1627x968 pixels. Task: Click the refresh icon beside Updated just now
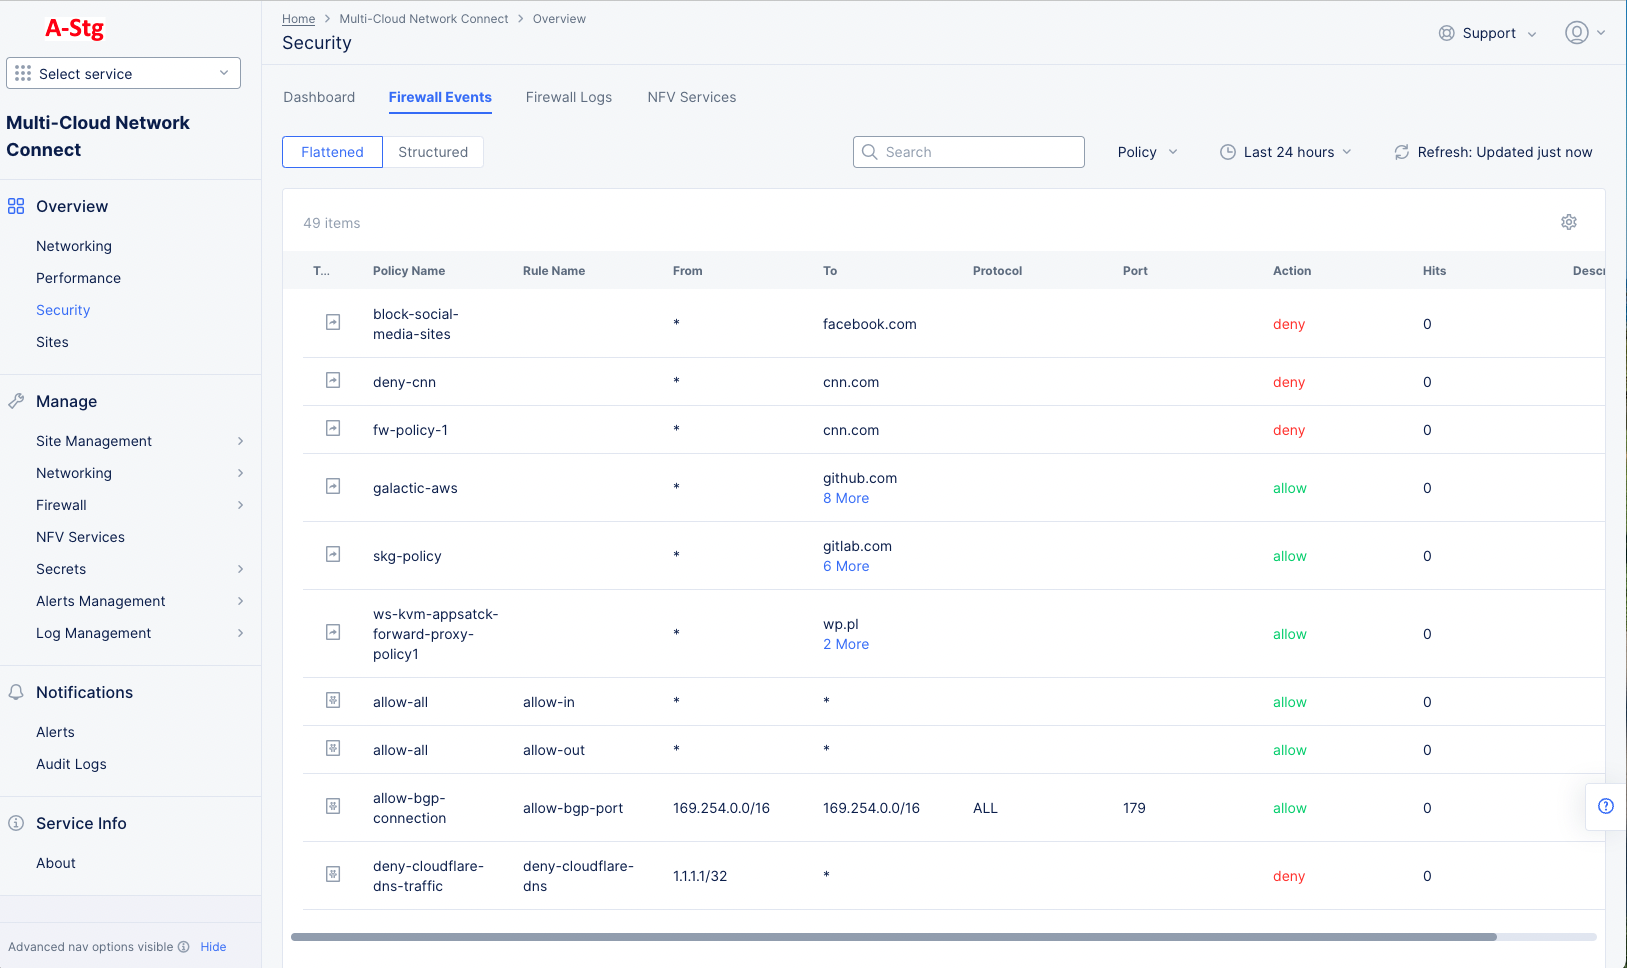(x=1401, y=152)
